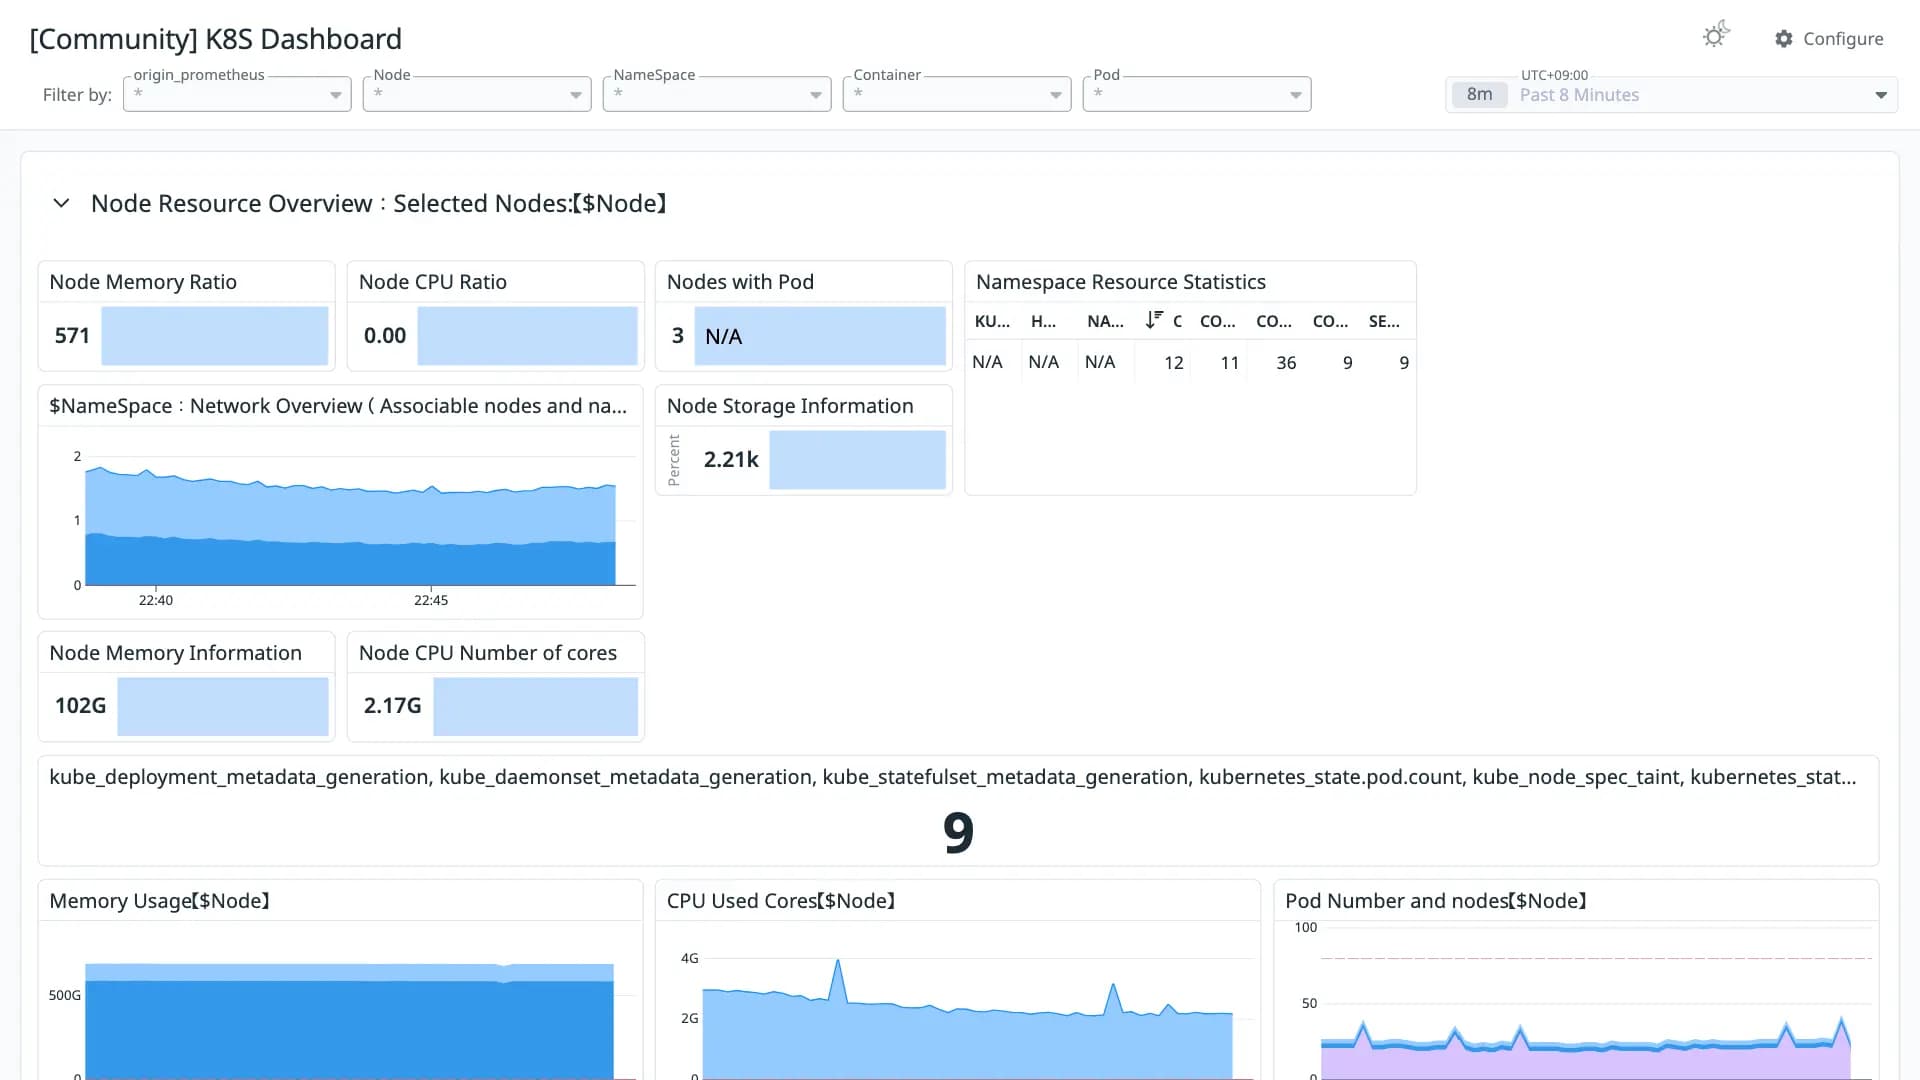Click the kube_deployment_metadata_generation widget title
Screen dimensions: 1920x1080
point(953,777)
